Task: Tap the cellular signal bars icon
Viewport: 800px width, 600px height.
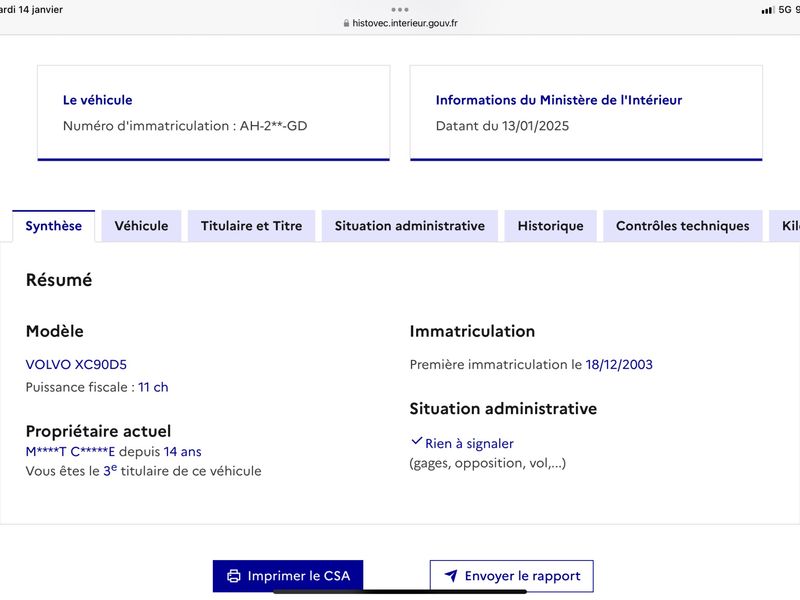Action: point(767,10)
